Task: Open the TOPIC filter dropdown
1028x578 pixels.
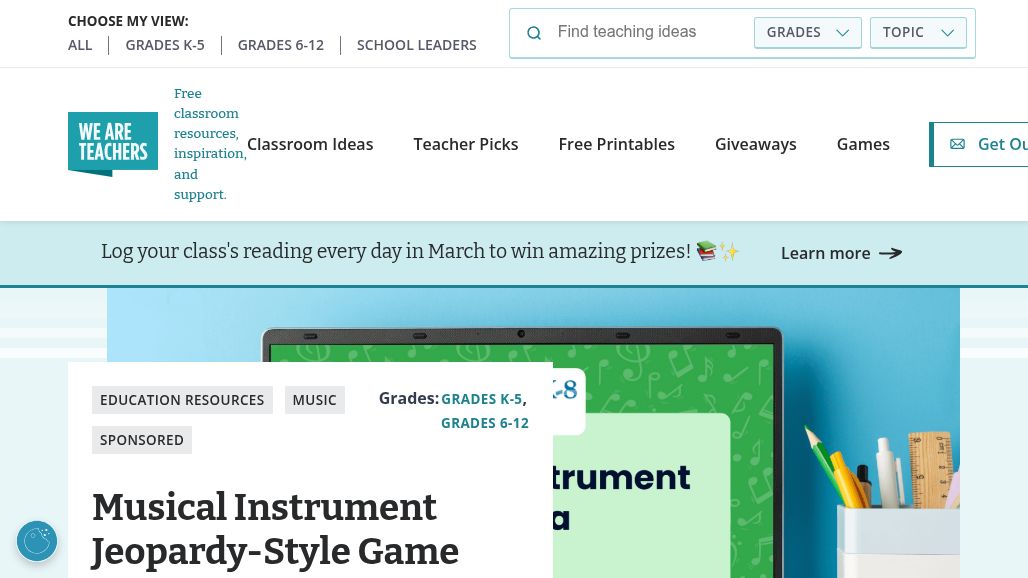Action: point(917,32)
